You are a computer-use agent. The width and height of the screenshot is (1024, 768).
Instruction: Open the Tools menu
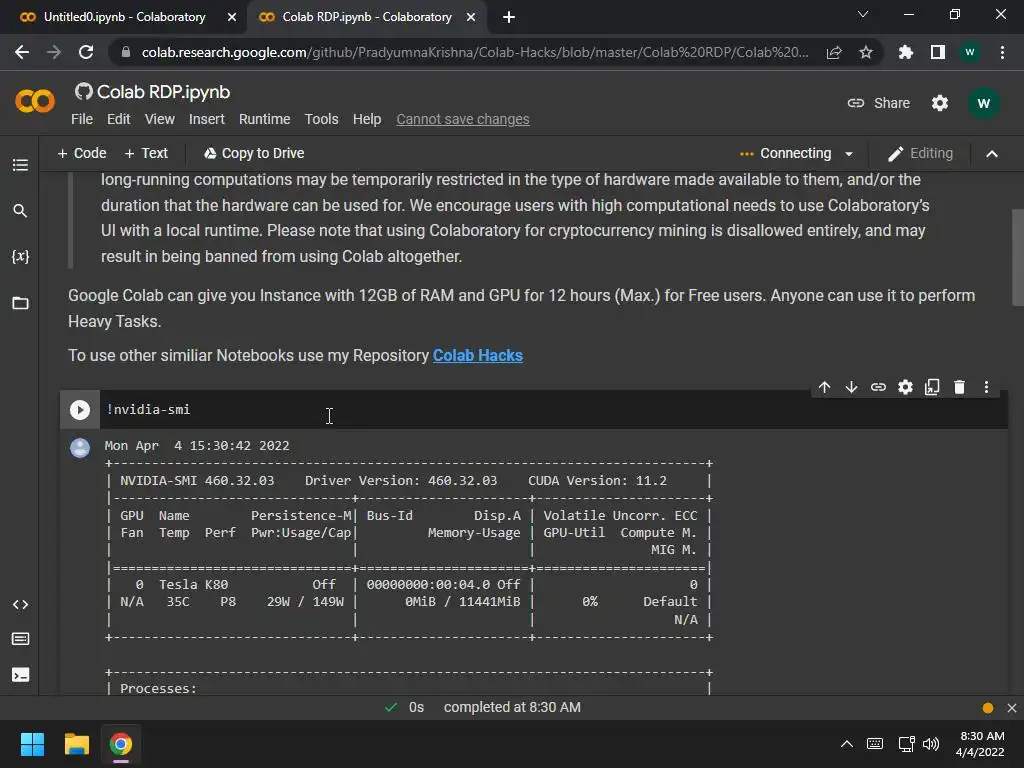point(321,120)
